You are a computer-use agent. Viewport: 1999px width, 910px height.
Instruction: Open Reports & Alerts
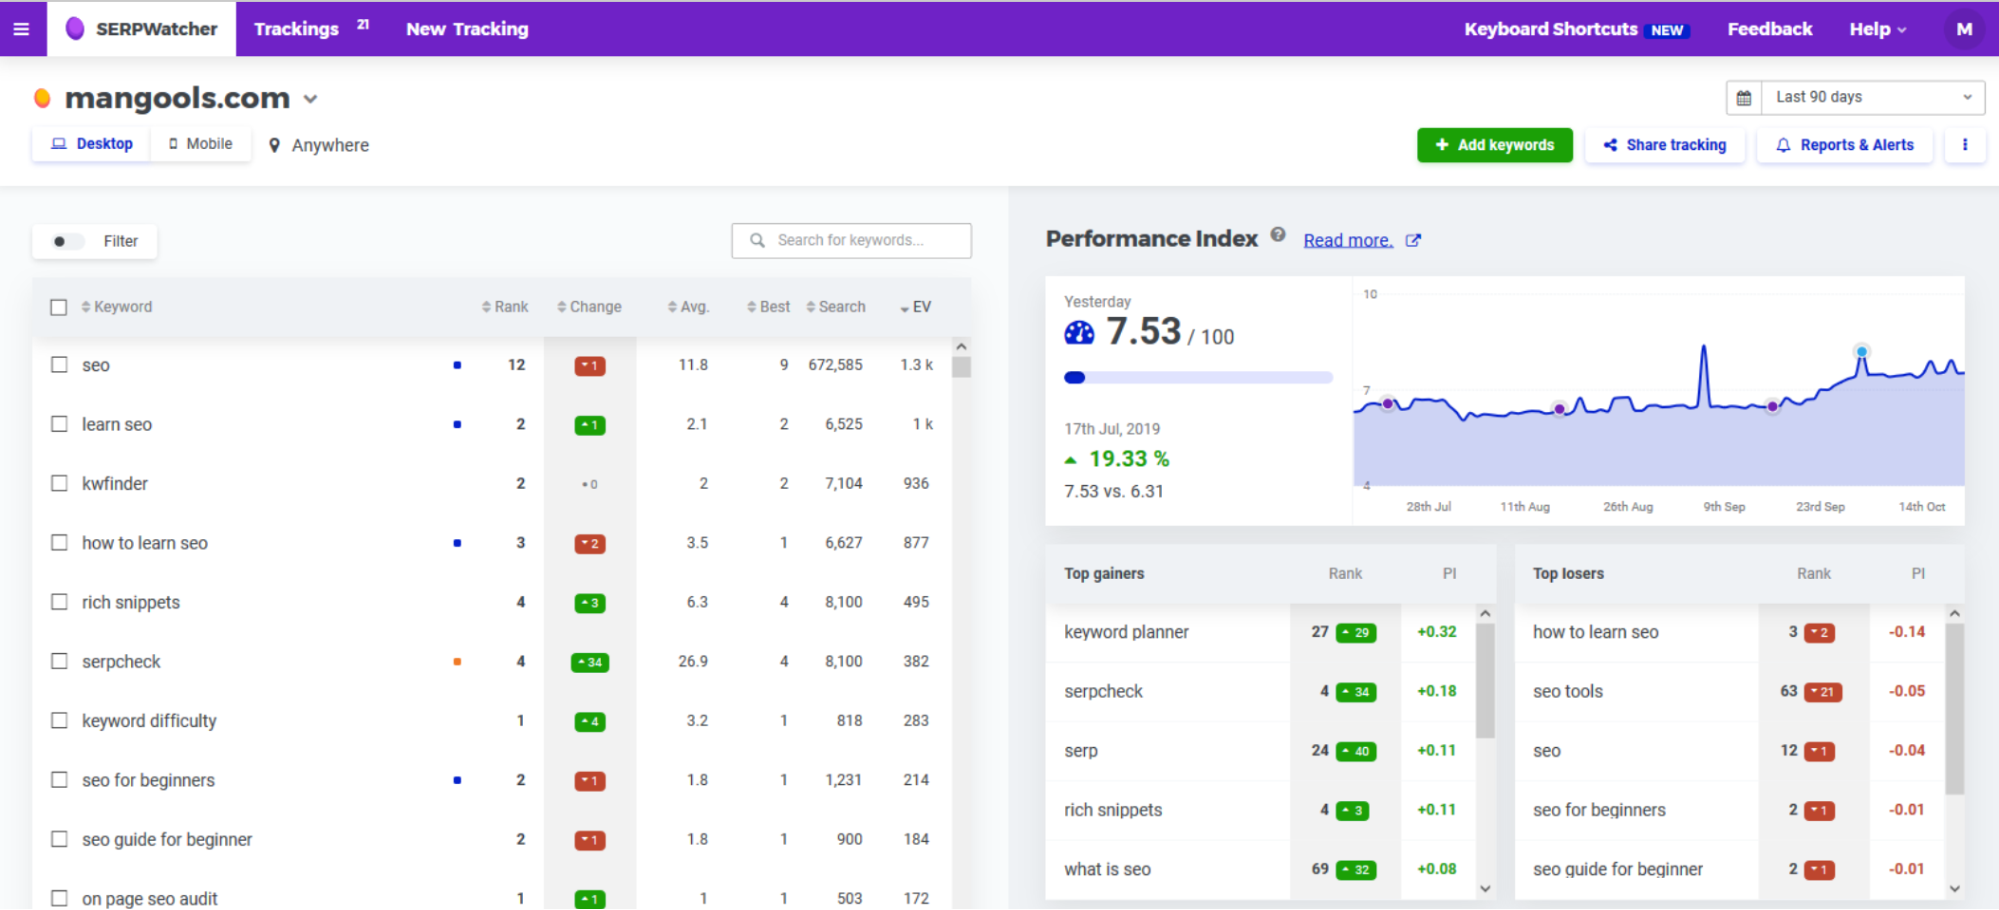pyautogui.click(x=1845, y=145)
